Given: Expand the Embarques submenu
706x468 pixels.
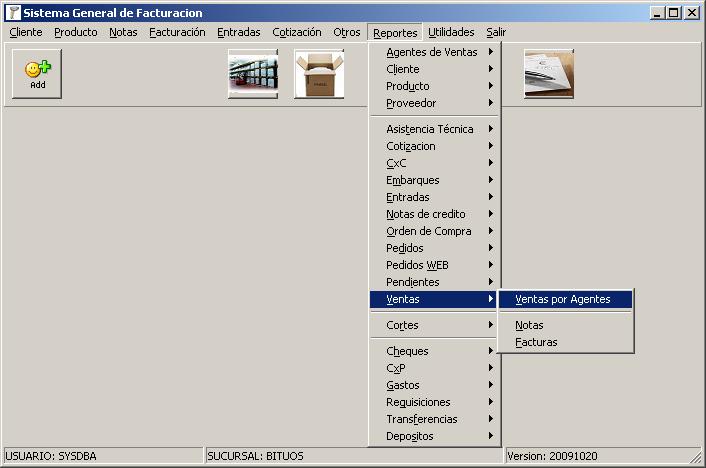Looking at the screenshot, I should click(434, 180).
